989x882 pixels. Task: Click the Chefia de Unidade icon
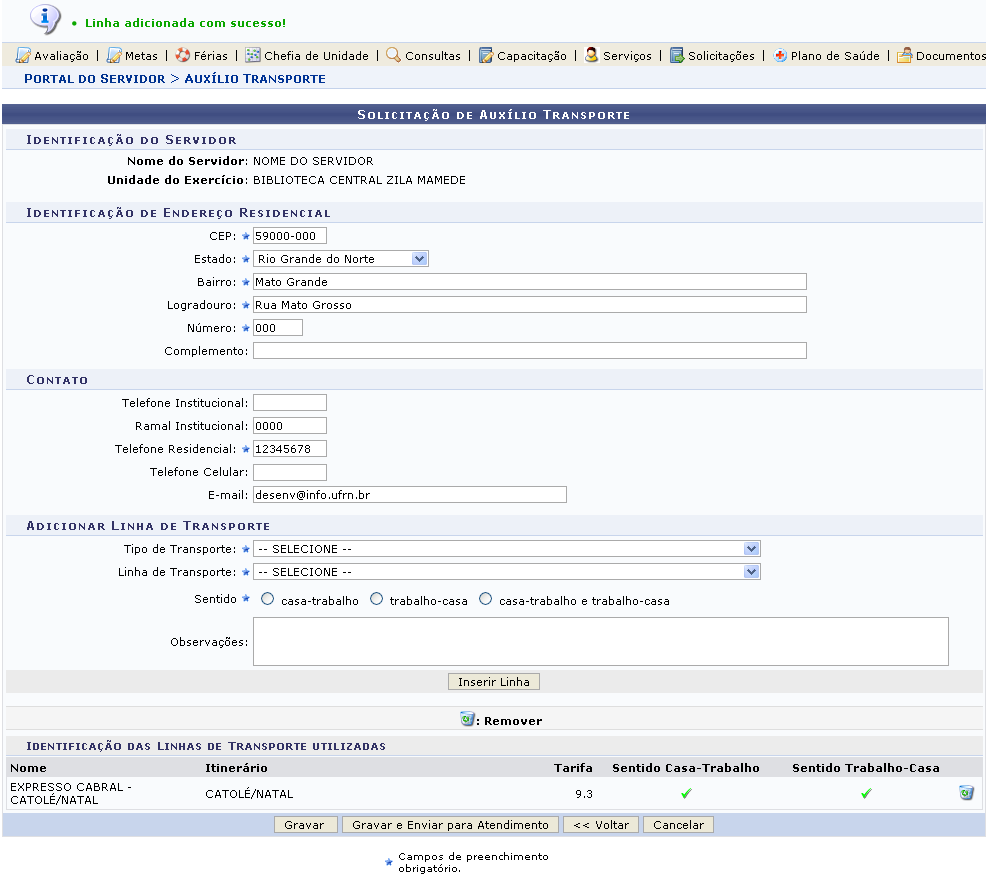tap(253, 56)
